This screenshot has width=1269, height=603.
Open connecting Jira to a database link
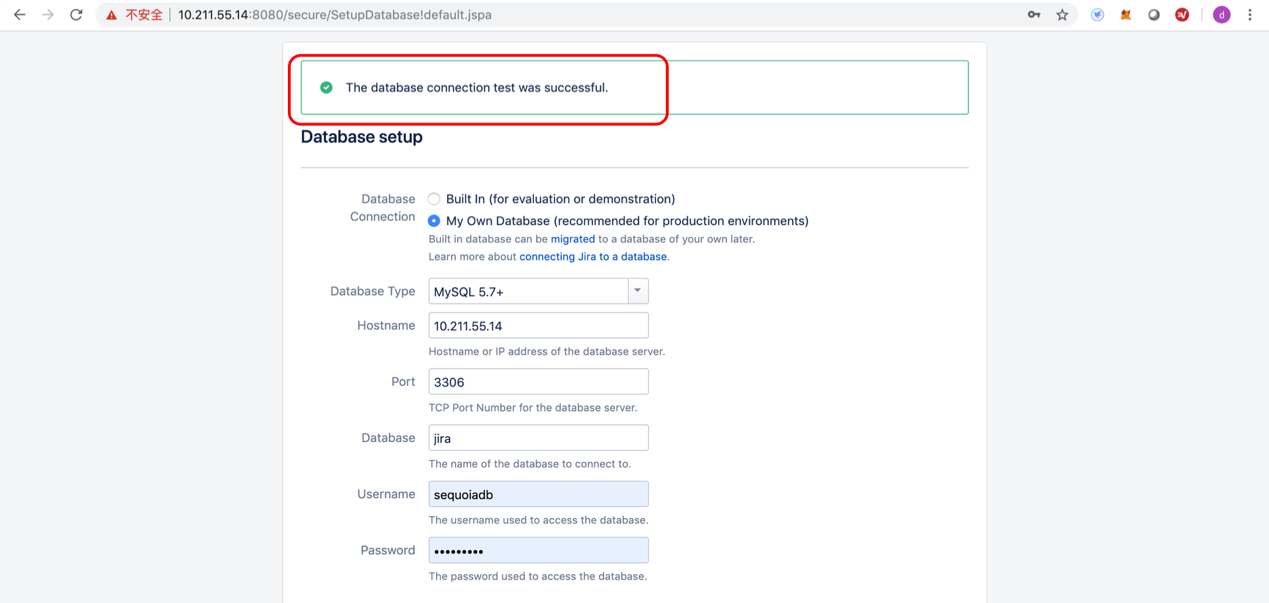tap(593, 257)
